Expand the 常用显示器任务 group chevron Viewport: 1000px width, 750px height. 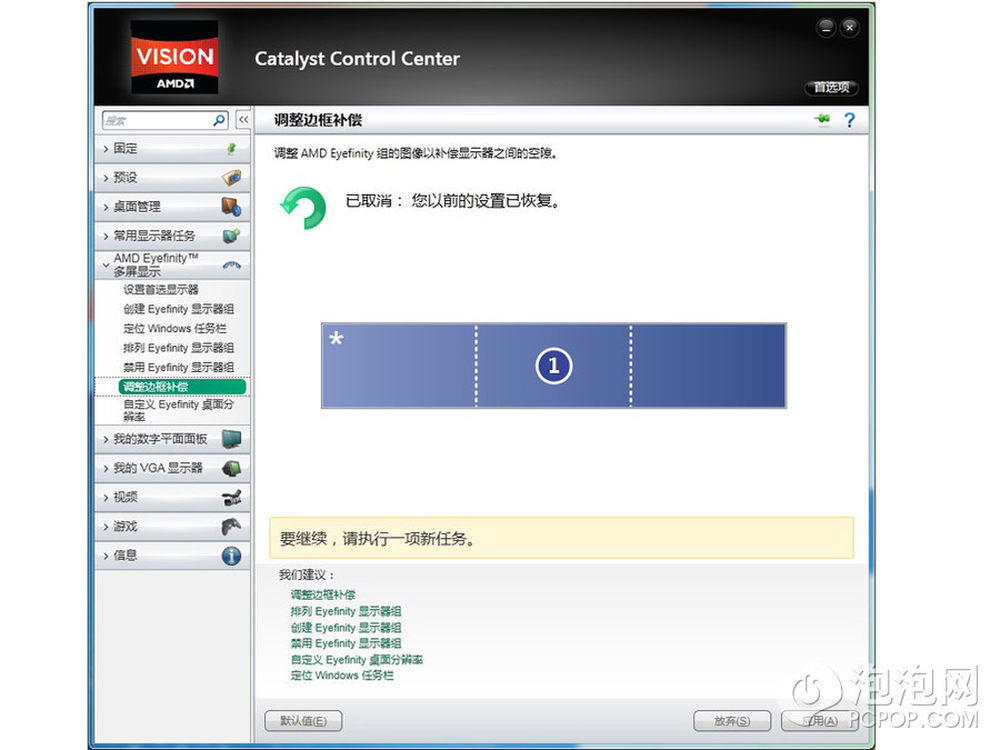click(x=106, y=237)
